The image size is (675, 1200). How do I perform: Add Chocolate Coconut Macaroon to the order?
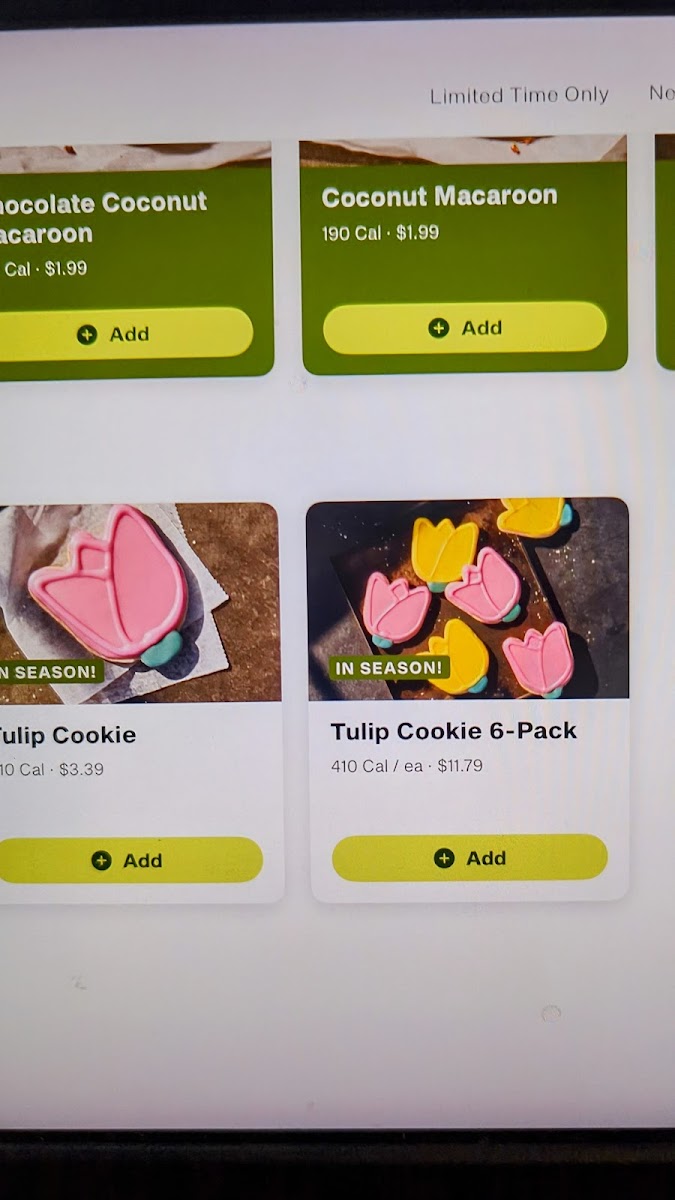coord(126,334)
